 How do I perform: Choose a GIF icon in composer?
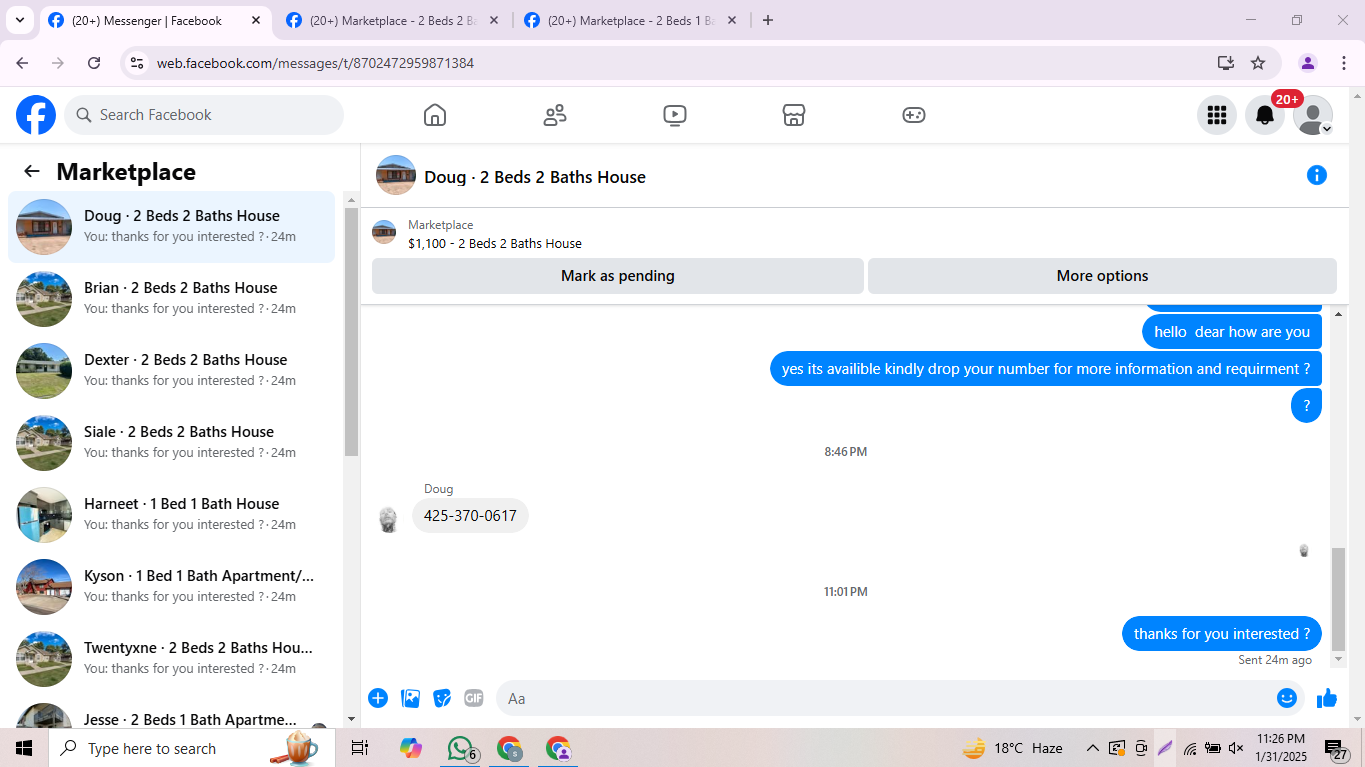tap(474, 698)
